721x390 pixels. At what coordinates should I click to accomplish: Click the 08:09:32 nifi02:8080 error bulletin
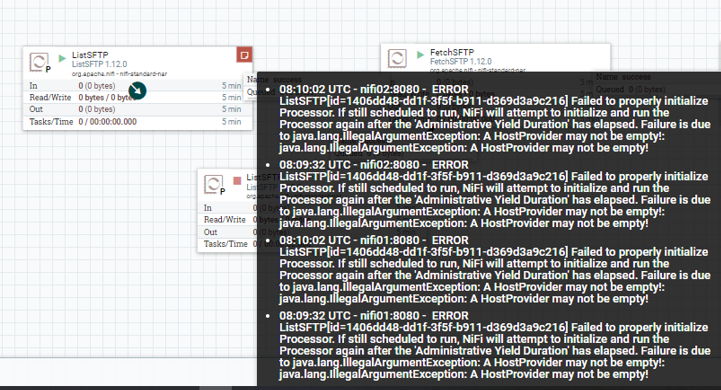click(495, 194)
